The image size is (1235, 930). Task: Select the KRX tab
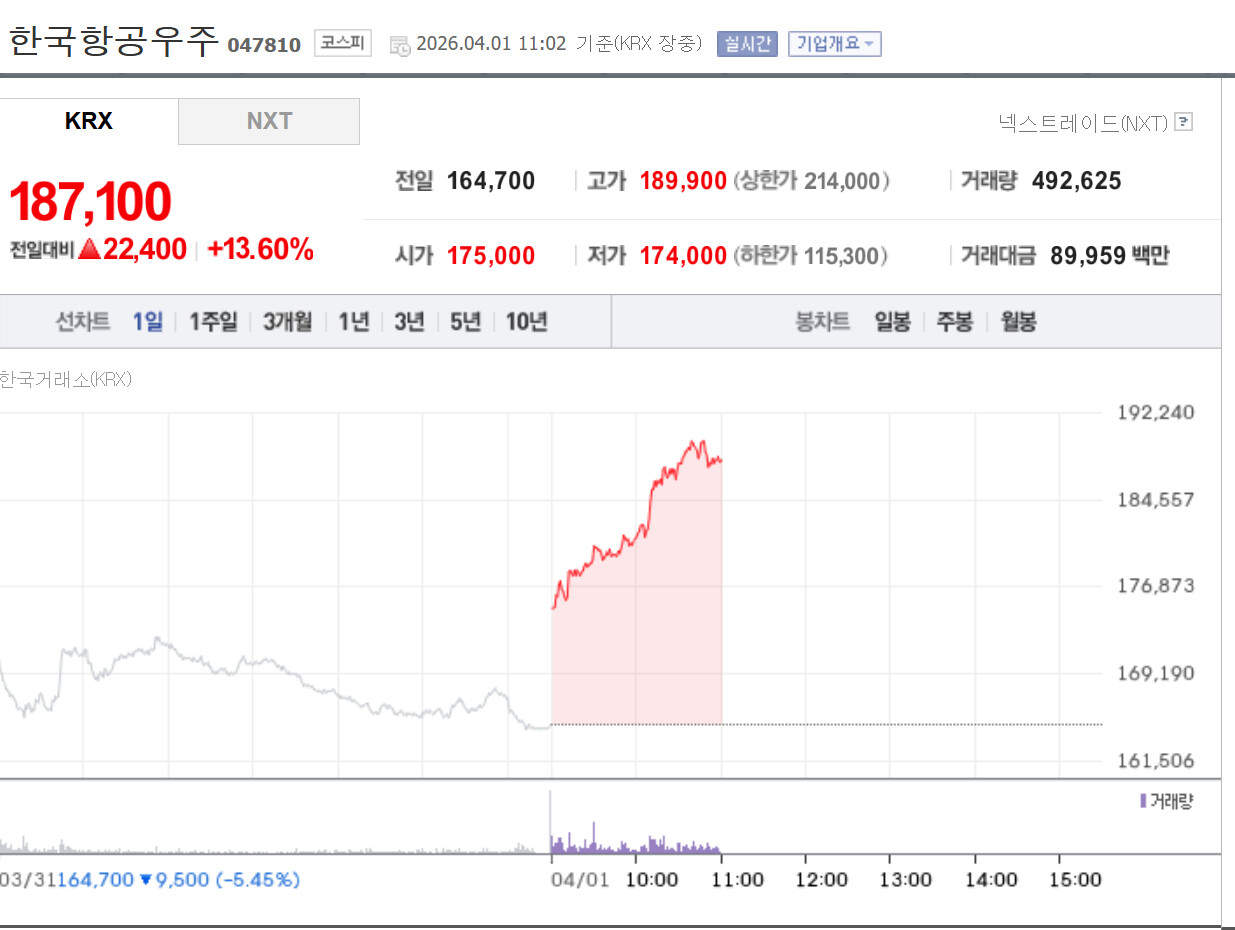click(x=89, y=121)
